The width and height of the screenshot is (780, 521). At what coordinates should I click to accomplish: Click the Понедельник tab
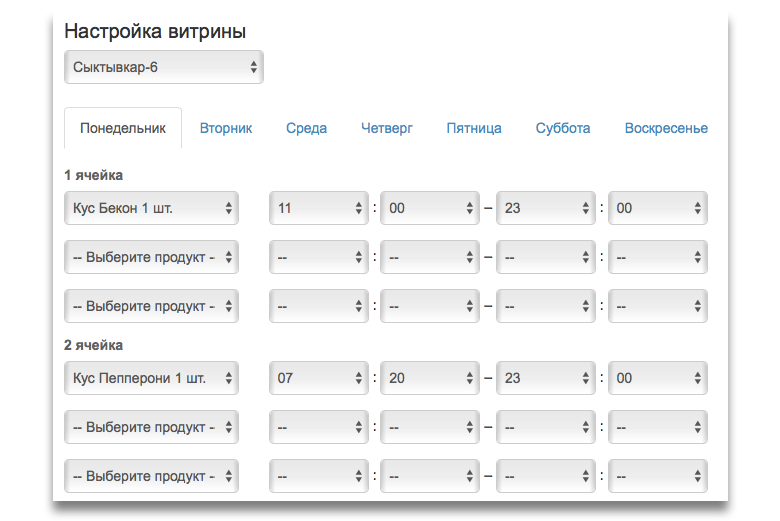click(x=123, y=128)
